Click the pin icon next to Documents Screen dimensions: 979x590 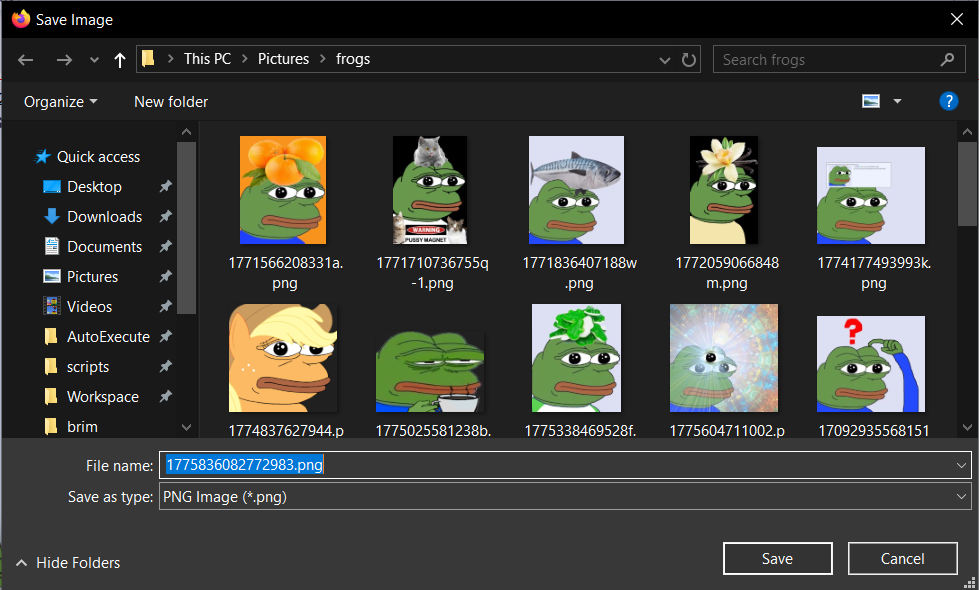click(165, 247)
